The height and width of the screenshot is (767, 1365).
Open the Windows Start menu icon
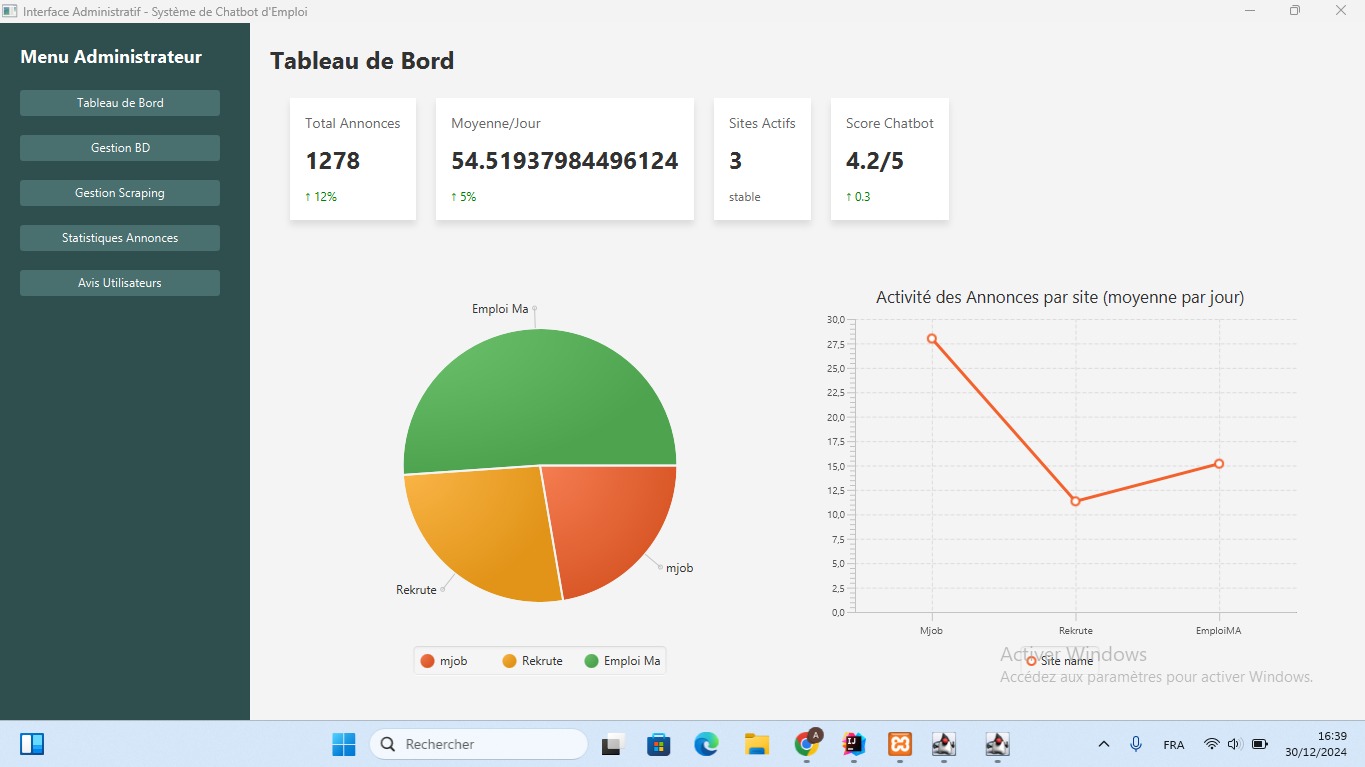pyautogui.click(x=343, y=744)
